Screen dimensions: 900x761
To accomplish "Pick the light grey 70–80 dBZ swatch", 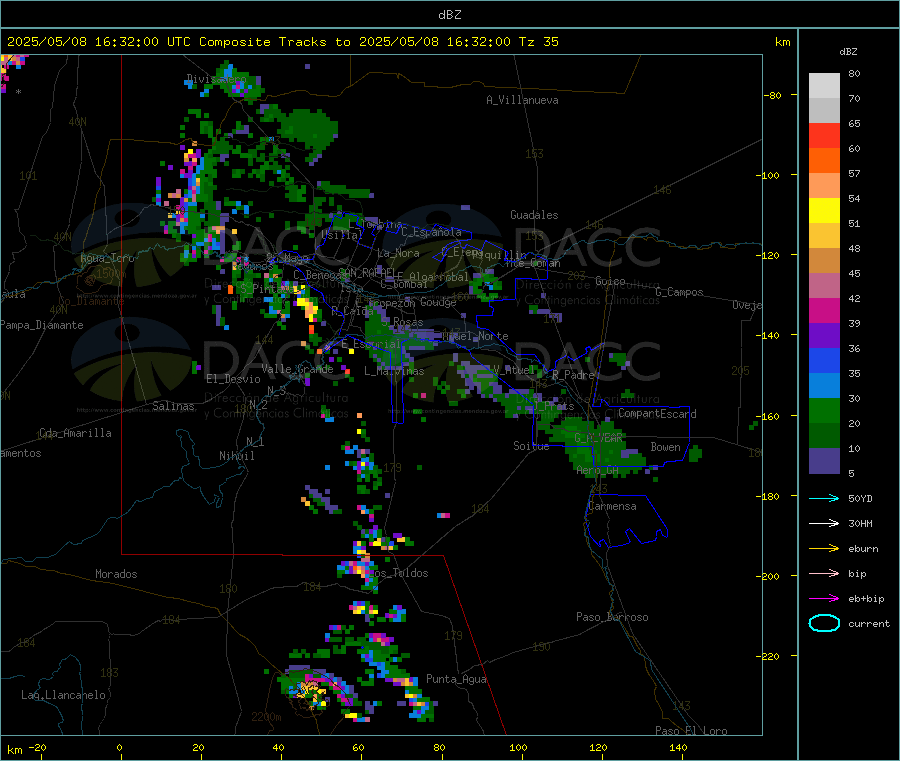I will pyautogui.click(x=824, y=86).
